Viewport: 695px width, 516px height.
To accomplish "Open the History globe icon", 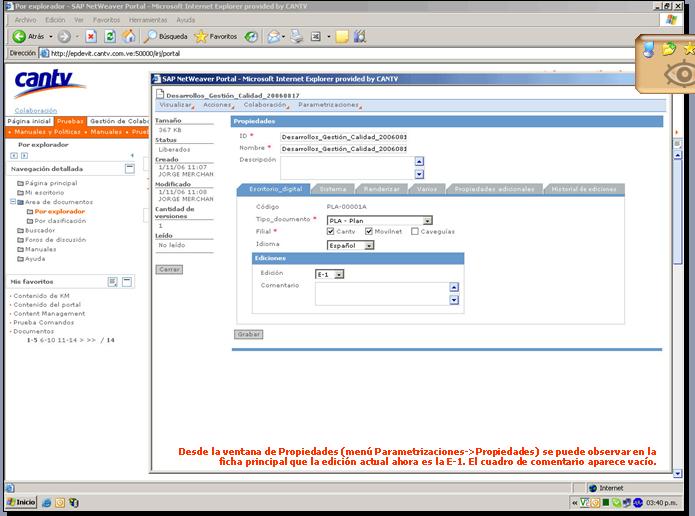I will tap(251, 36).
